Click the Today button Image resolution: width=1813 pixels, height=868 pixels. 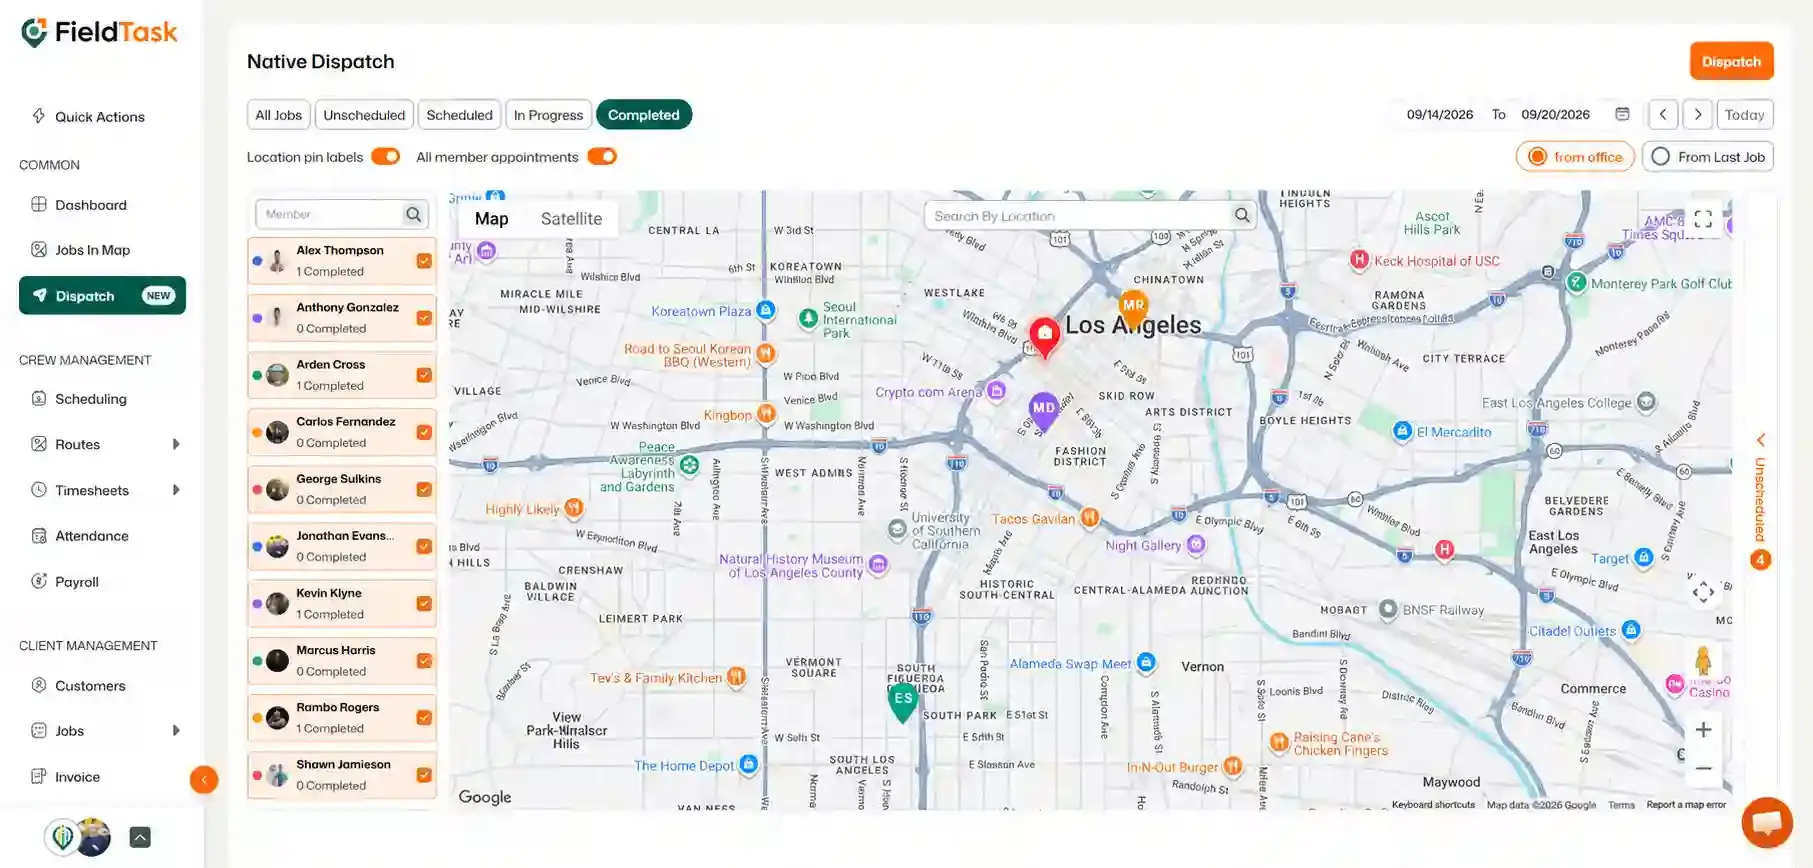tap(1745, 115)
